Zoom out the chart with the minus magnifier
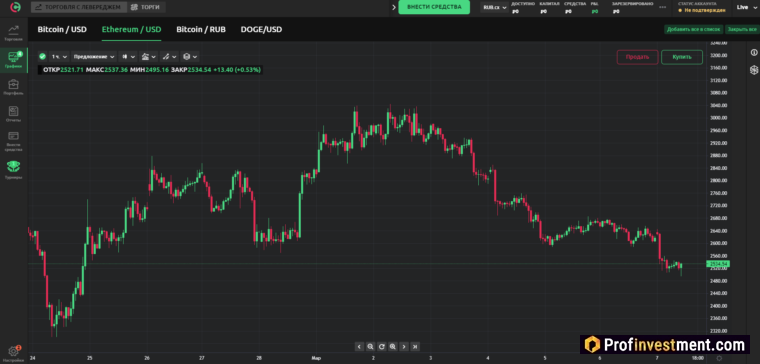The width and height of the screenshot is (760, 364). point(370,346)
